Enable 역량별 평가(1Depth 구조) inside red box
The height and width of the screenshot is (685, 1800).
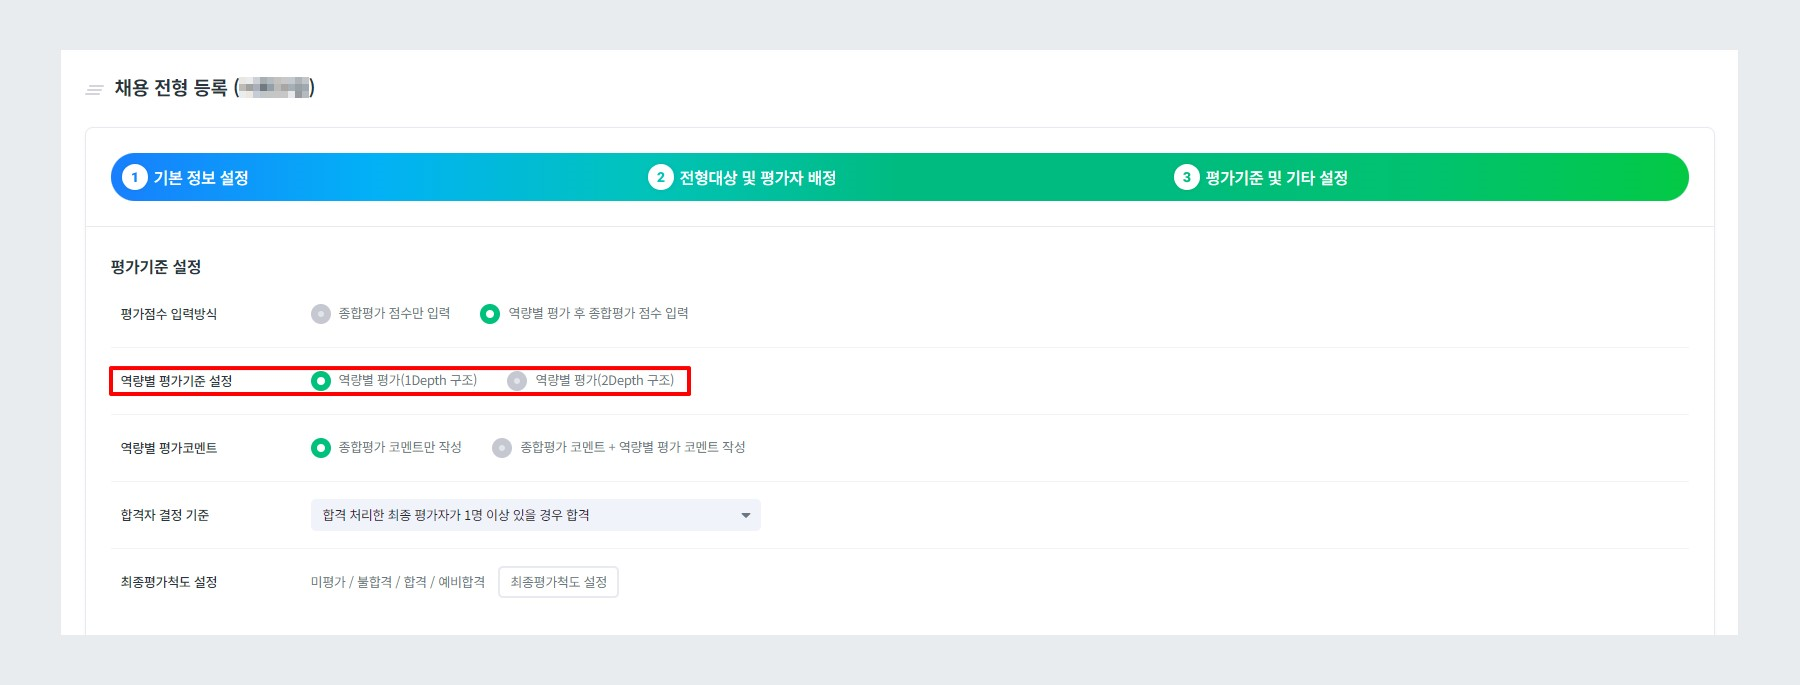[x=322, y=381]
